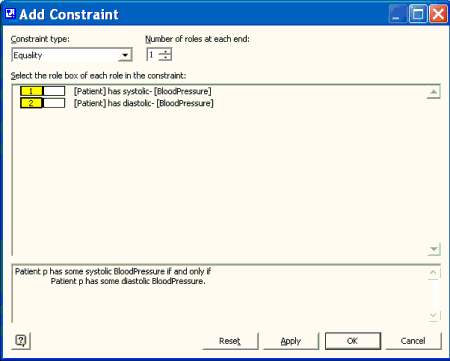Select yellow role box numbered 1
Screen dimensions: 450x361
click(32, 91)
